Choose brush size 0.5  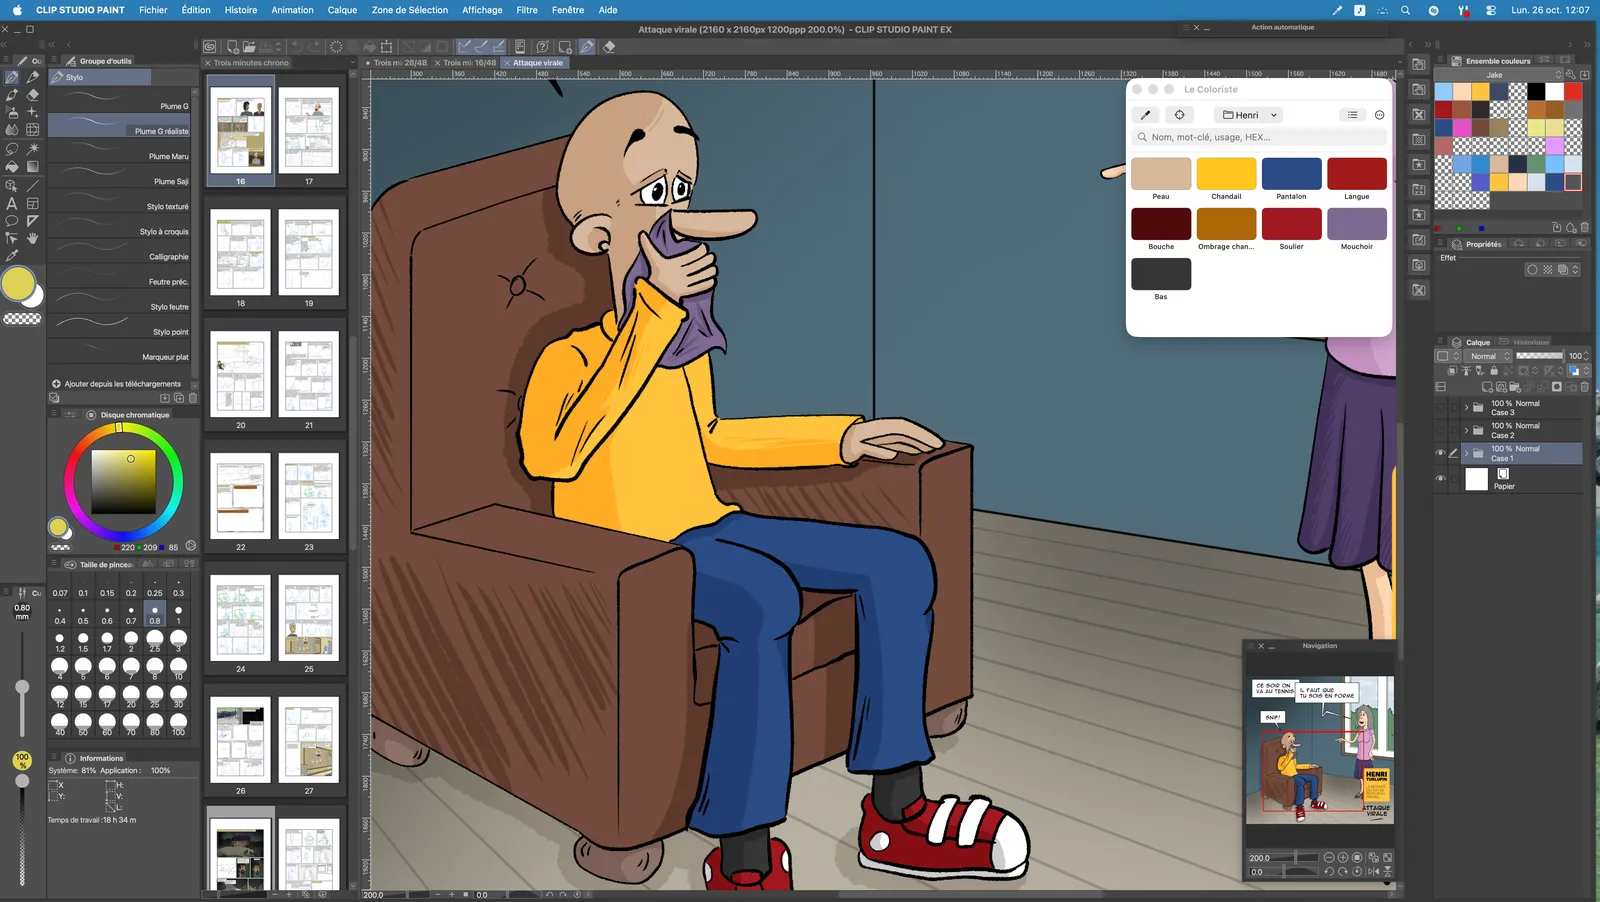click(83, 613)
